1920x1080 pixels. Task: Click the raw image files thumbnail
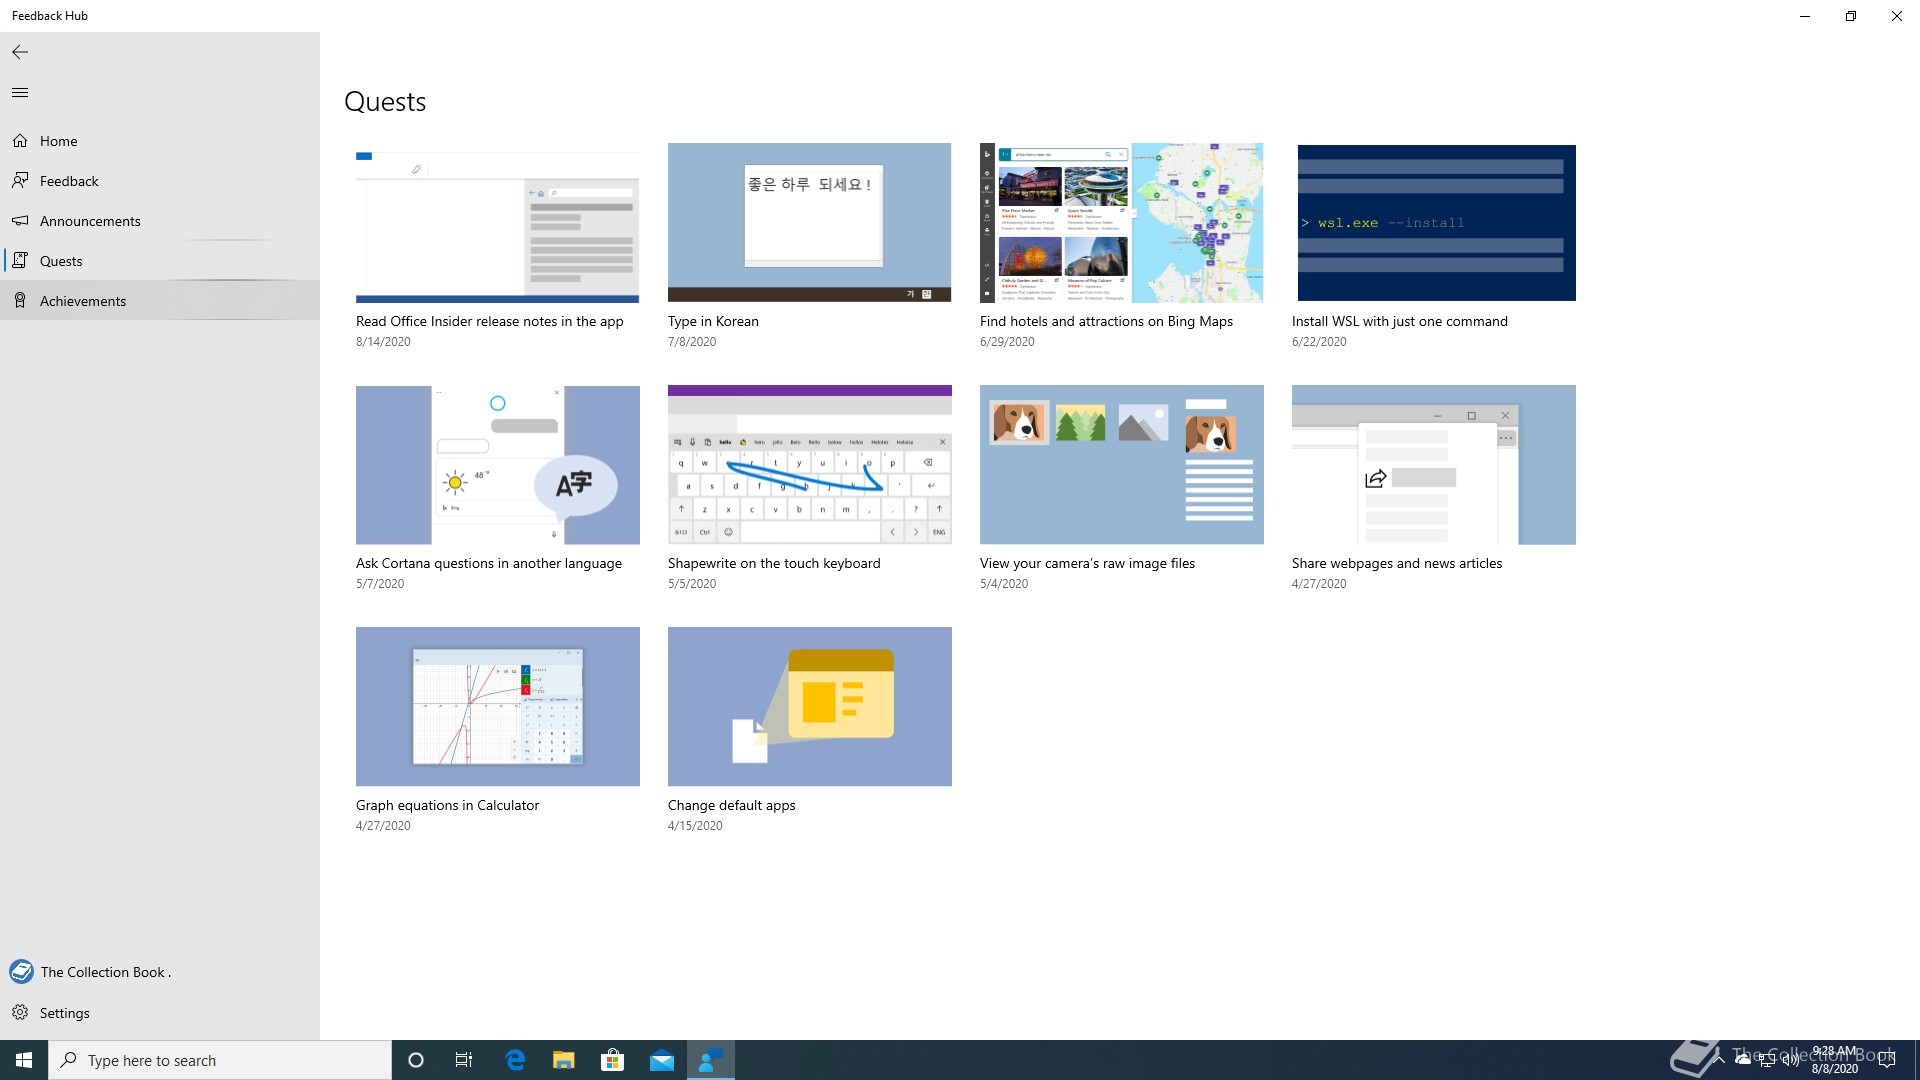coord(1122,465)
